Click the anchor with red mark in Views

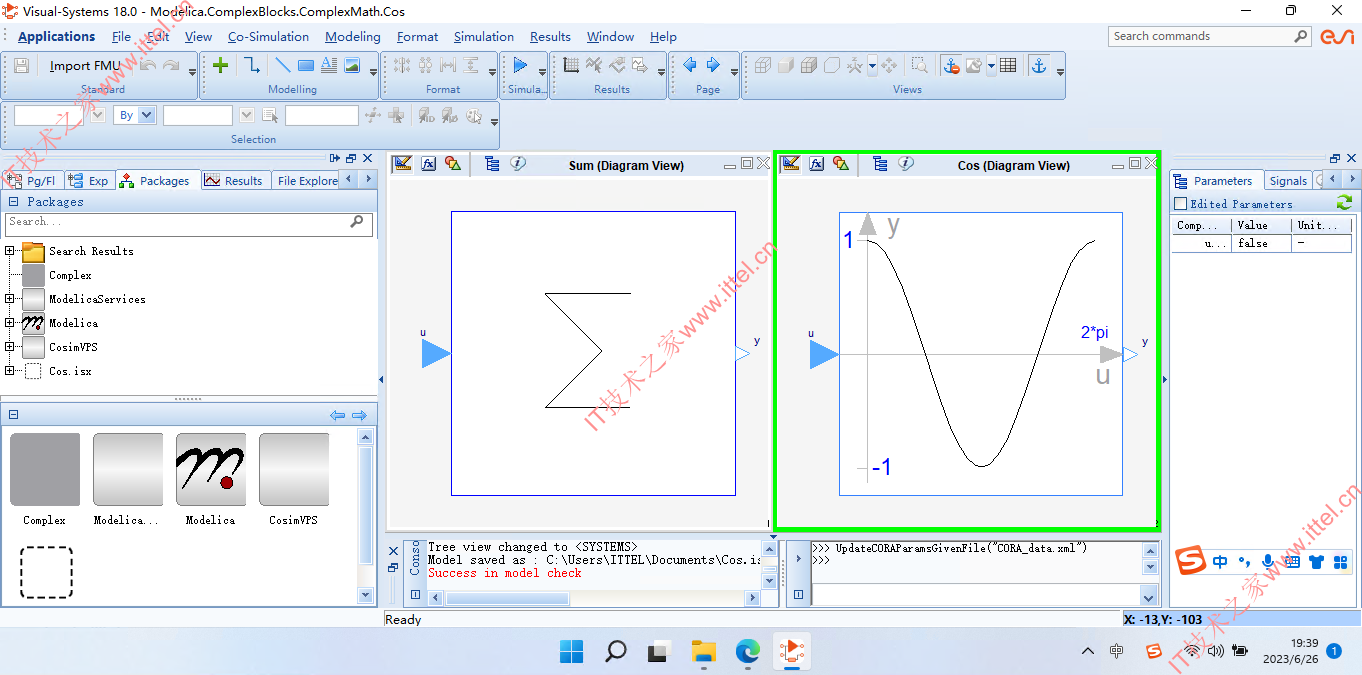click(950, 65)
